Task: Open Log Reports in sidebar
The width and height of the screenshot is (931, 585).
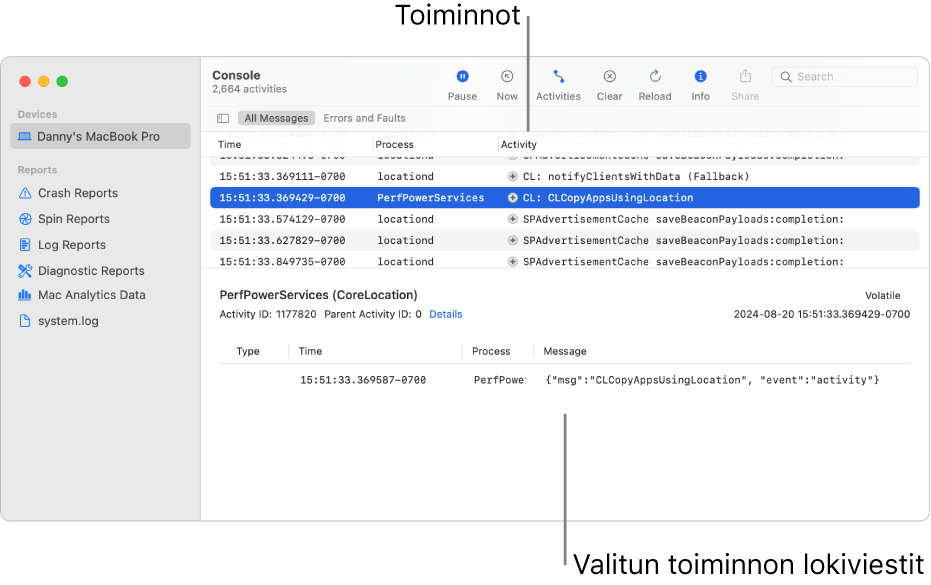Action: pyautogui.click(x=72, y=245)
